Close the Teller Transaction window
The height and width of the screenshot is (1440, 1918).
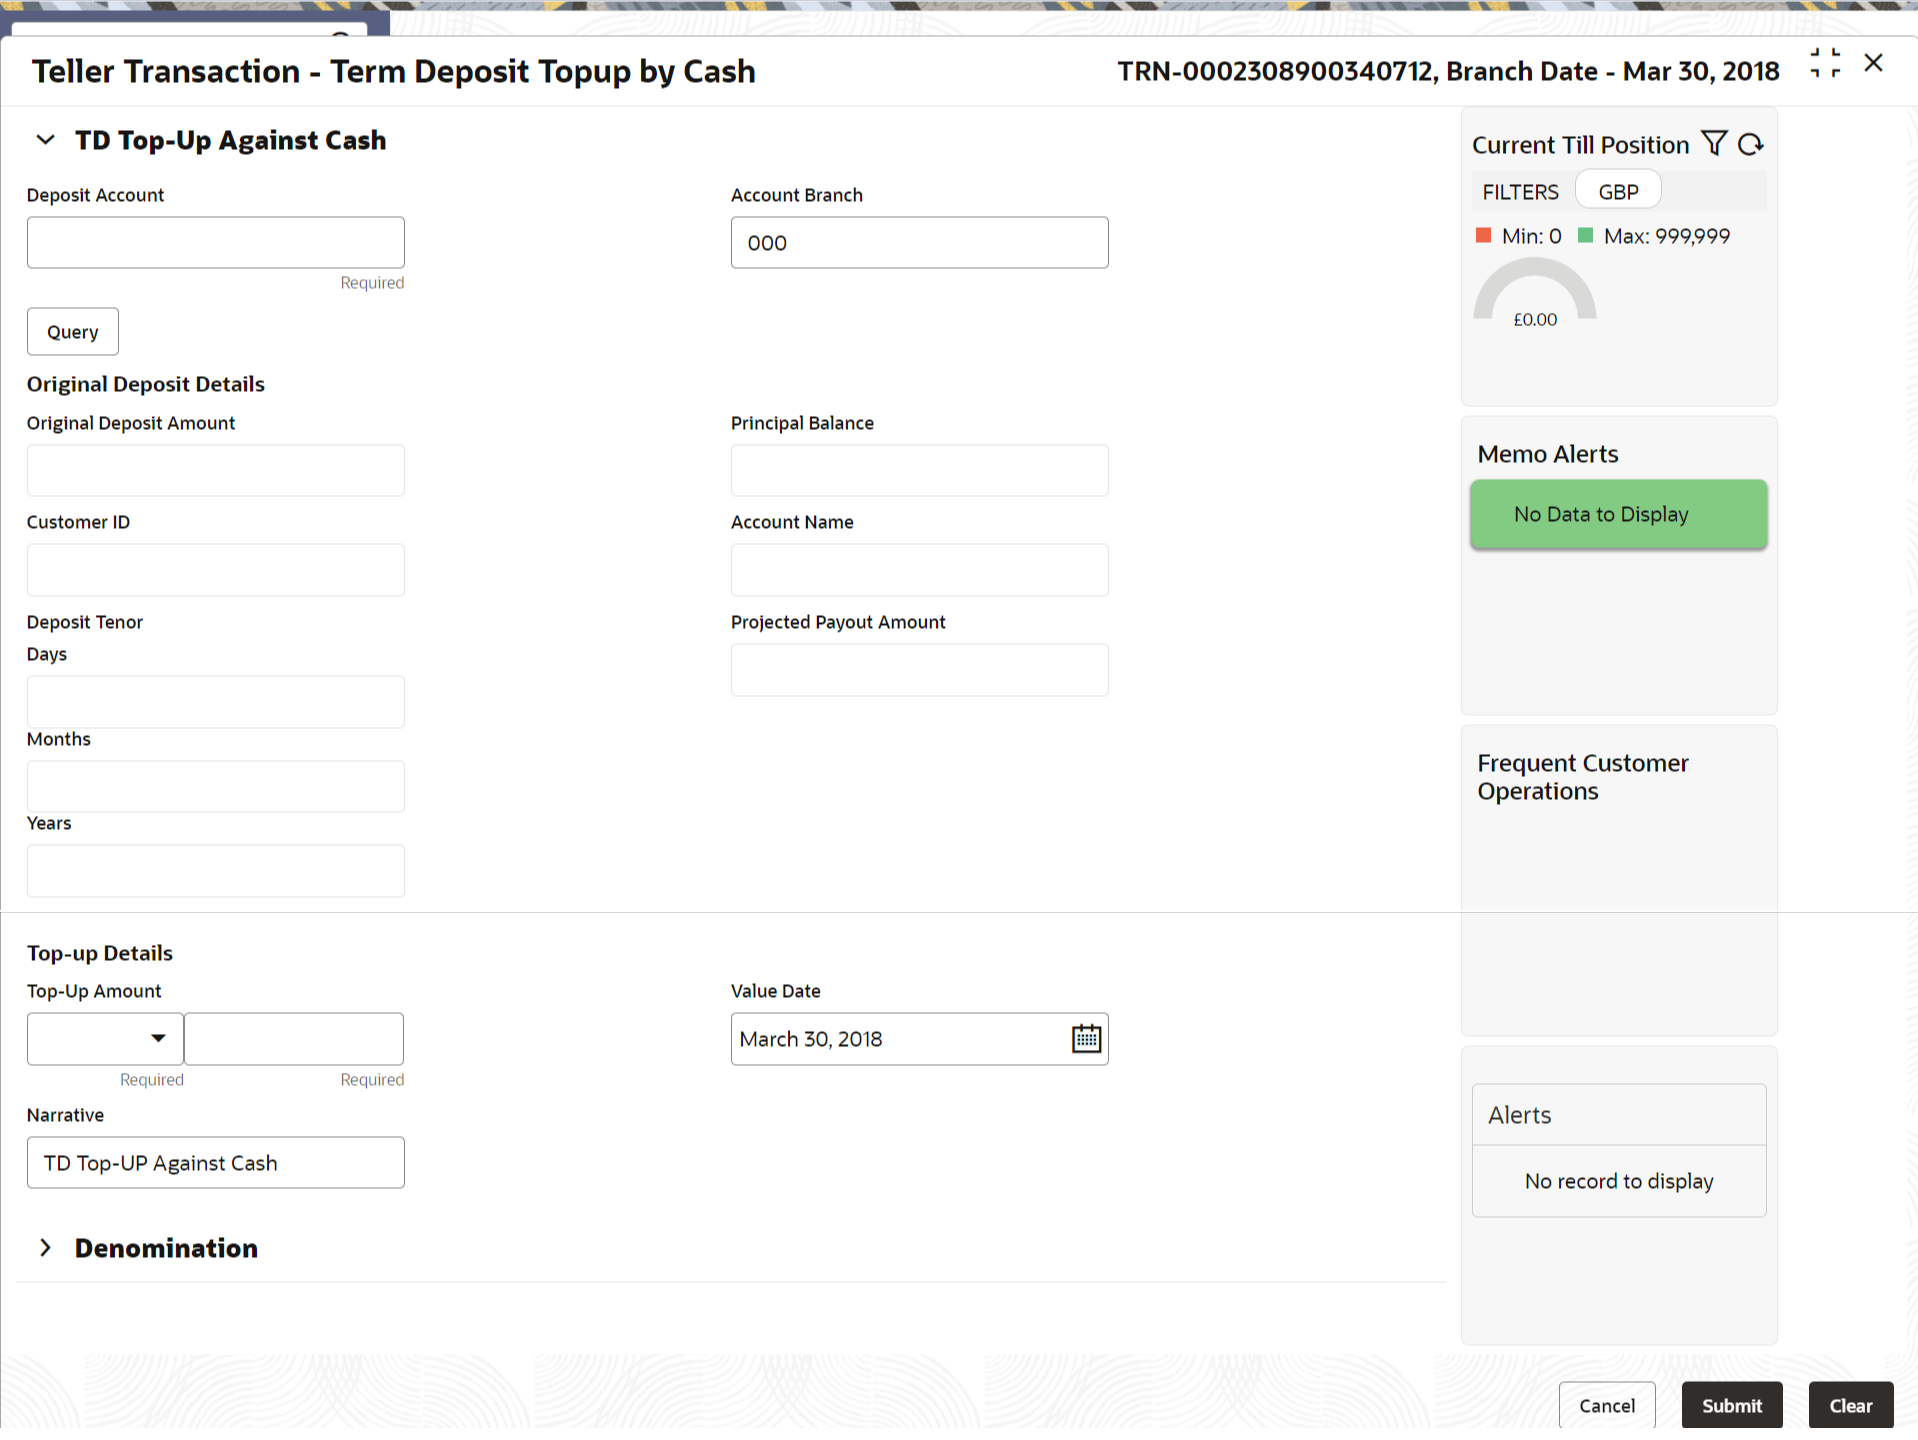click(1873, 64)
